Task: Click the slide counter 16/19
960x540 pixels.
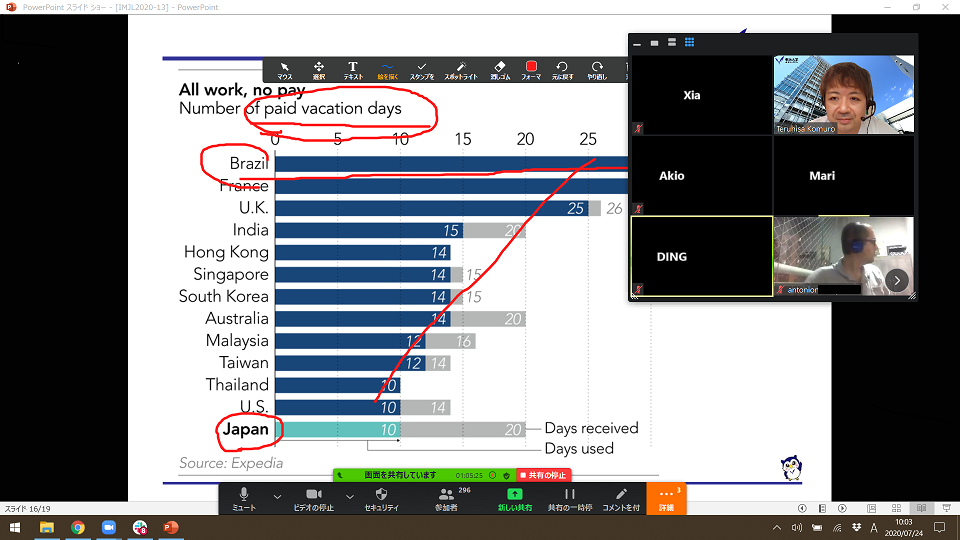Action: tap(28, 509)
